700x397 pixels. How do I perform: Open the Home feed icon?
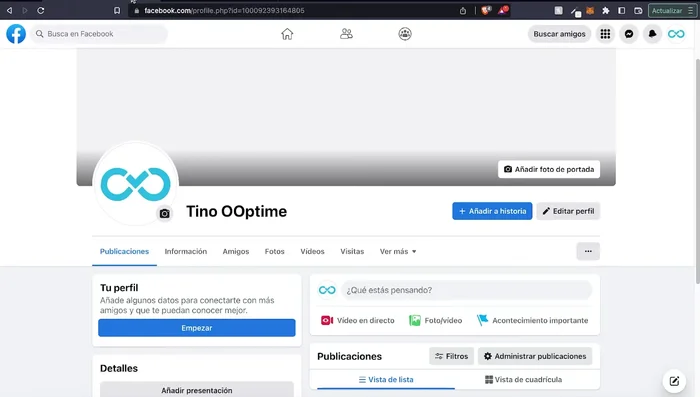click(287, 34)
